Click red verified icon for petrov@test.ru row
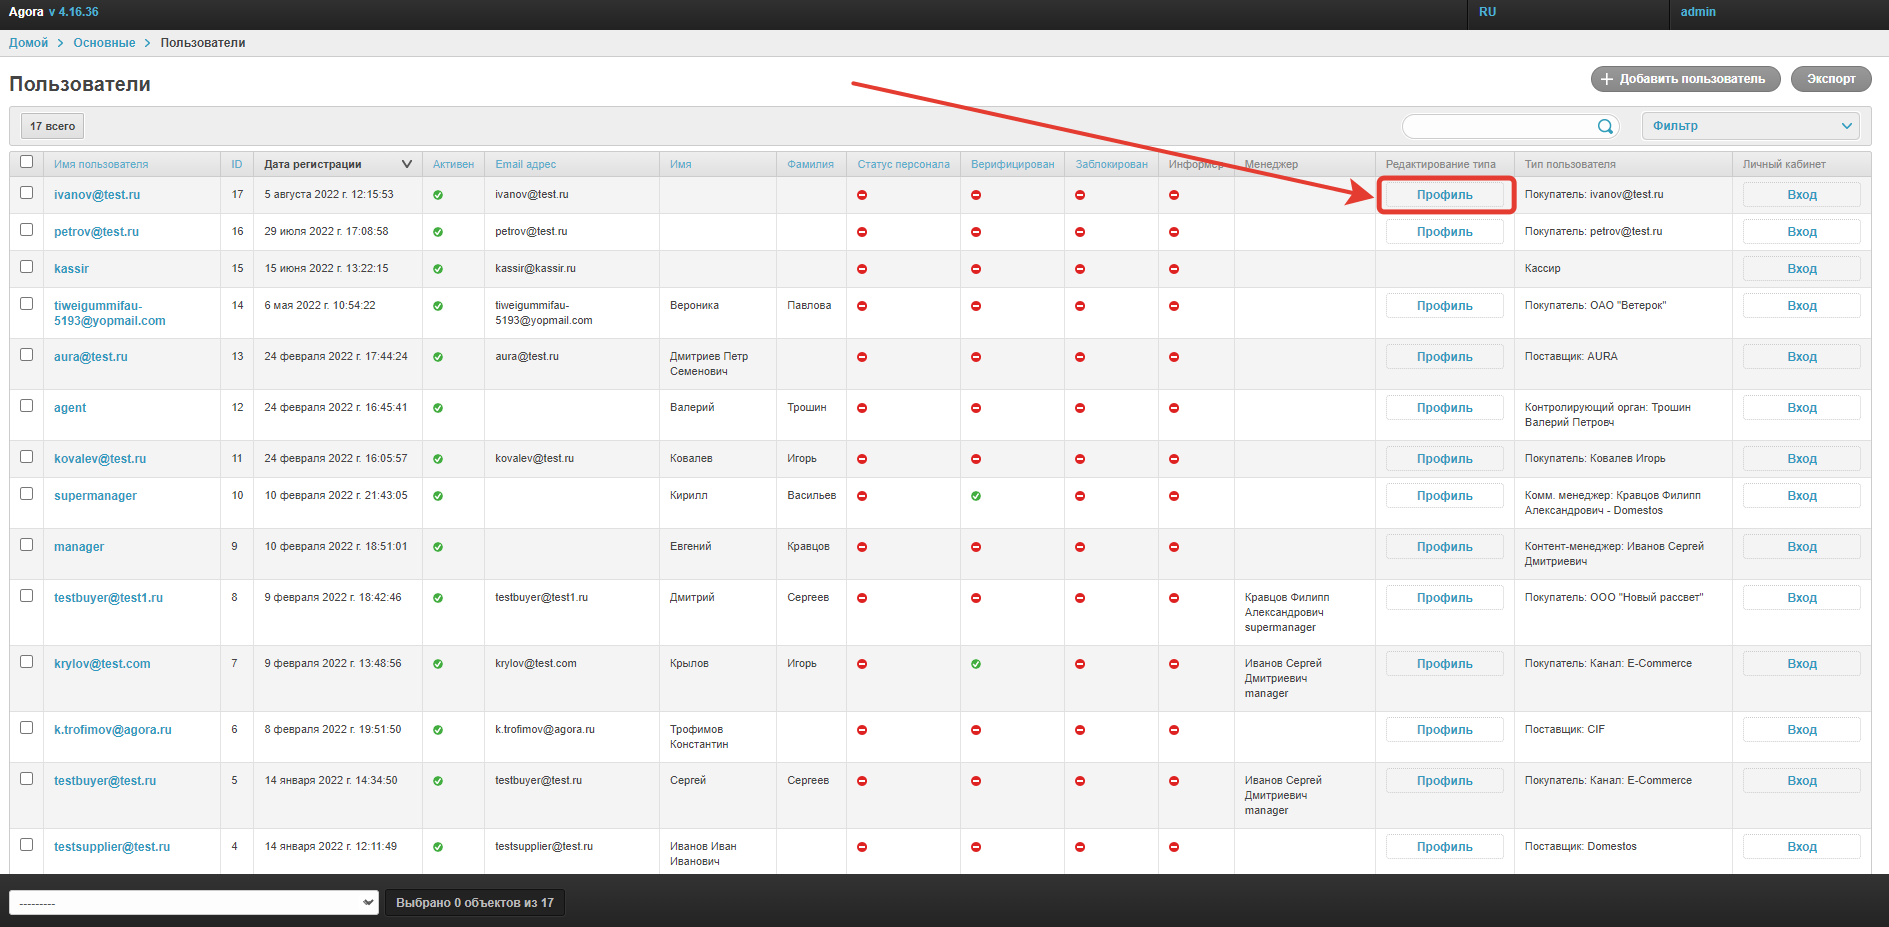Image resolution: width=1889 pixels, height=927 pixels. tap(976, 232)
